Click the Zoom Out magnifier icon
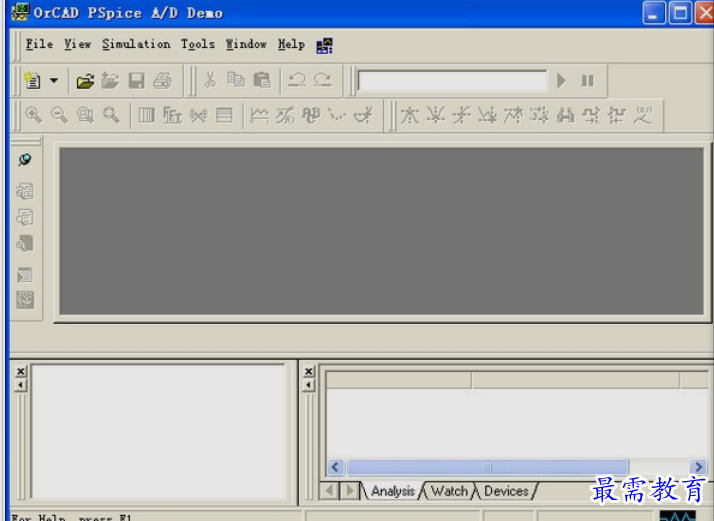The image size is (714, 521). point(59,115)
